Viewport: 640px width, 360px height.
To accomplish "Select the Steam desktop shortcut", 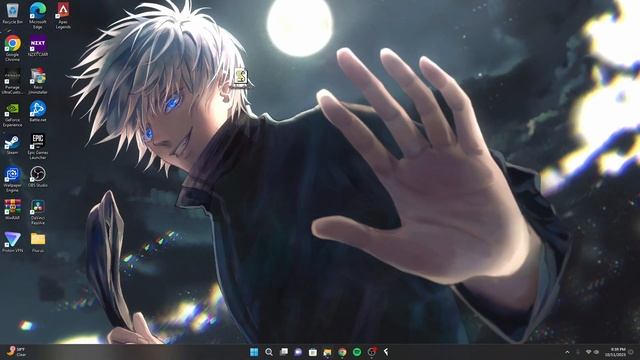I will pyautogui.click(x=12, y=144).
